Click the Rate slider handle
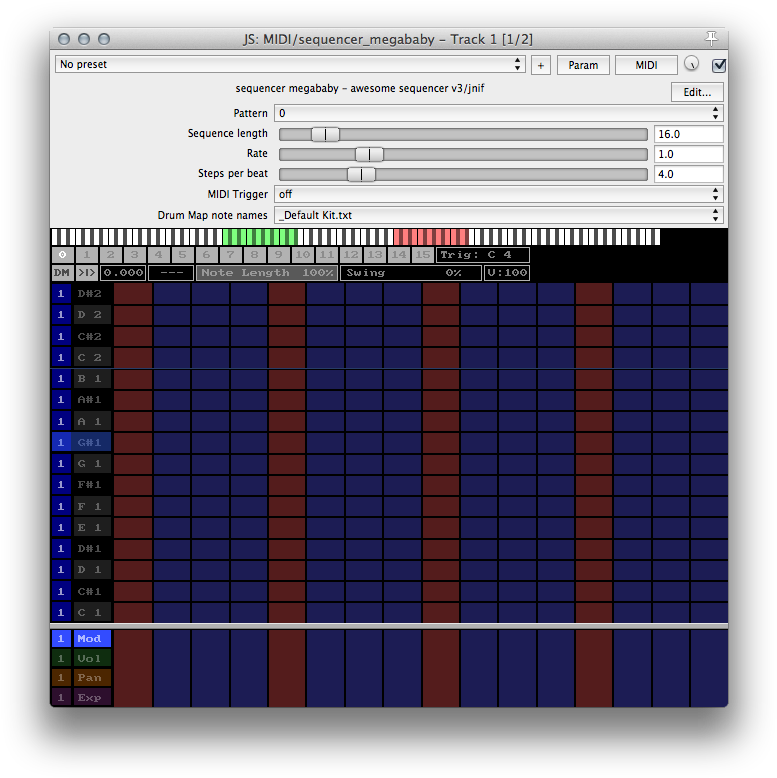 click(369, 154)
